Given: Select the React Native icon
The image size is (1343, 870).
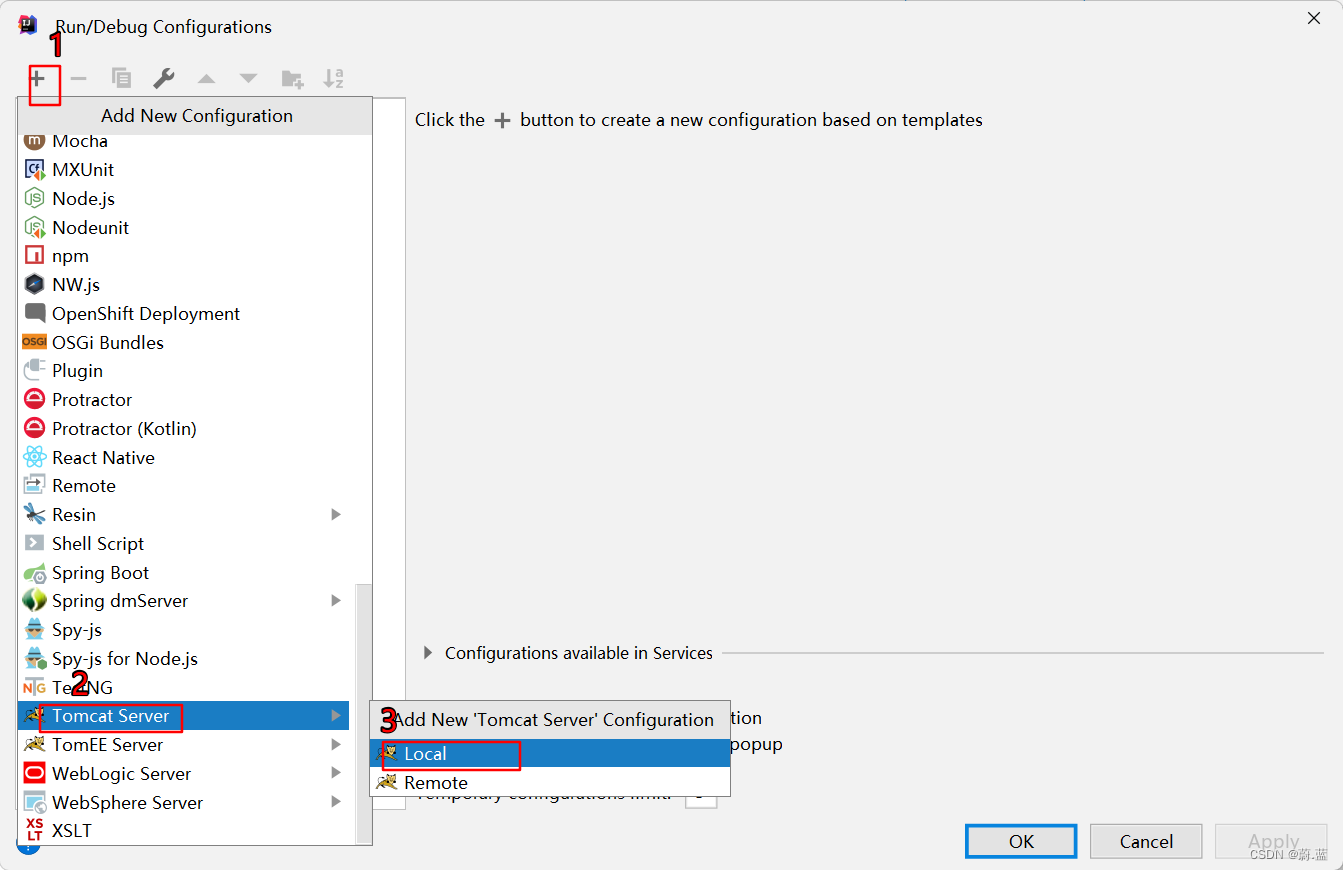Looking at the screenshot, I should click(35, 458).
